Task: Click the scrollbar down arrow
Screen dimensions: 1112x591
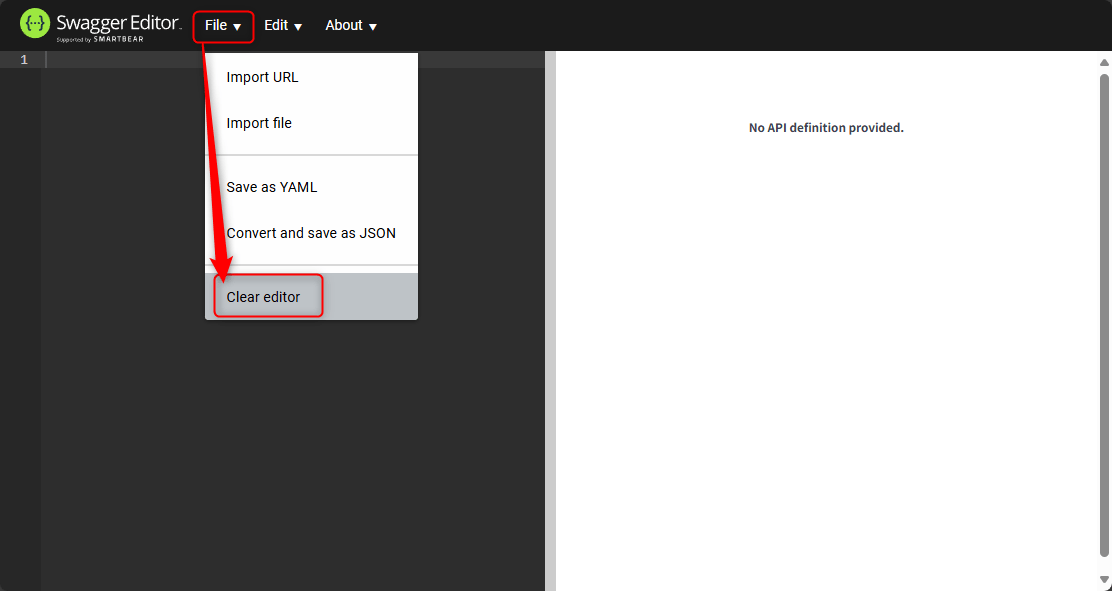Action: pos(1104,580)
